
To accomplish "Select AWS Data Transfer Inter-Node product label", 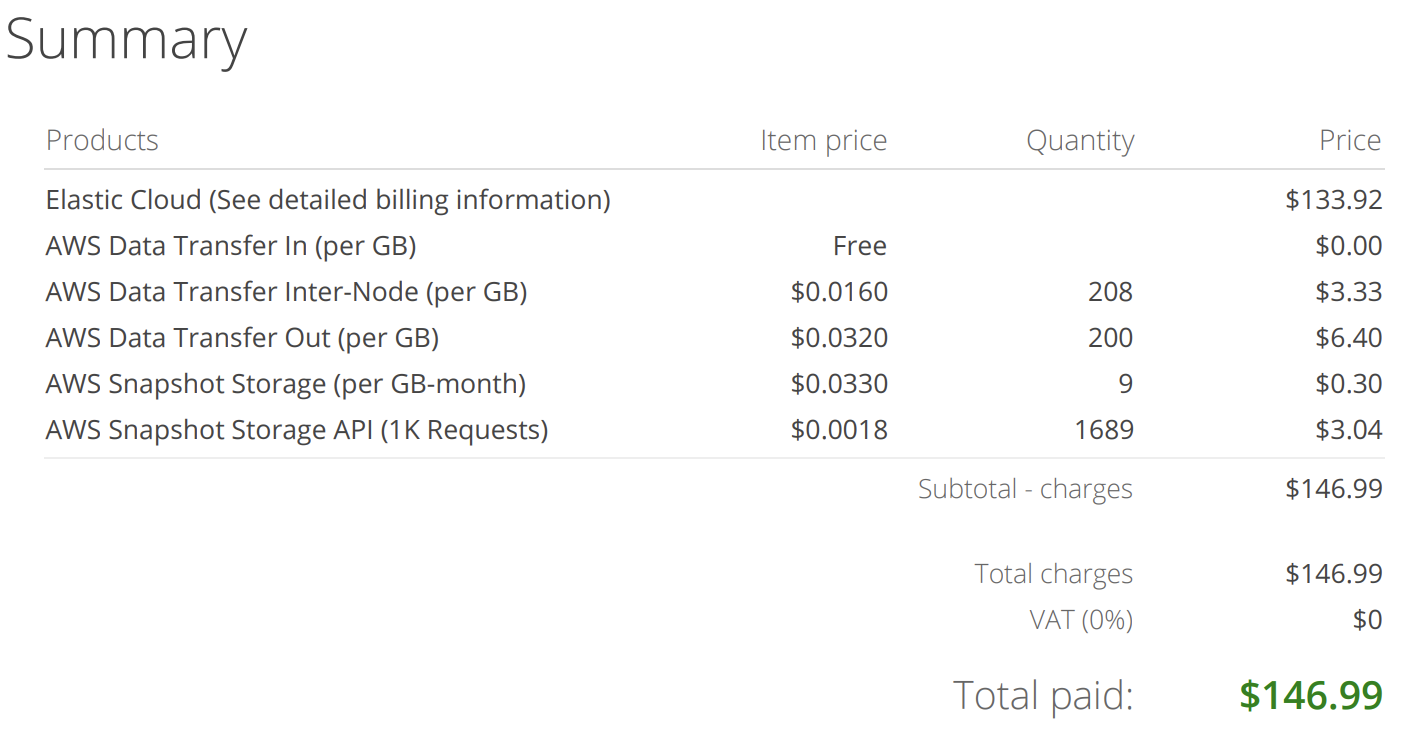I will tap(286, 292).
